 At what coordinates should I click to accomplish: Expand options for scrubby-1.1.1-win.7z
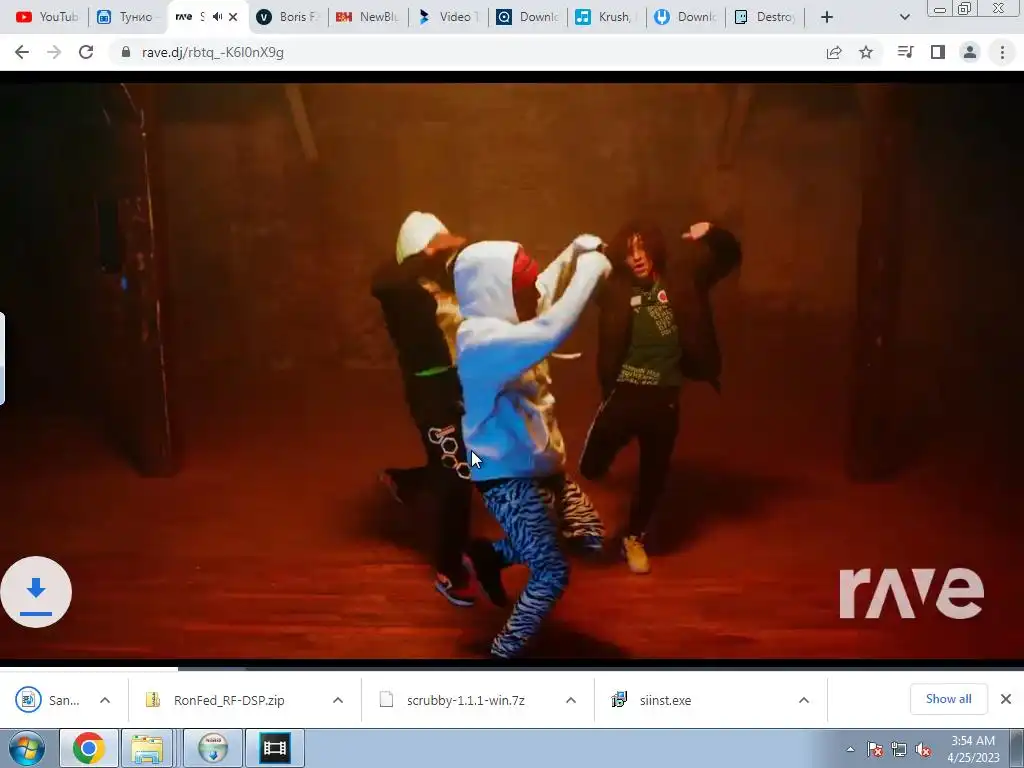coord(571,700)
